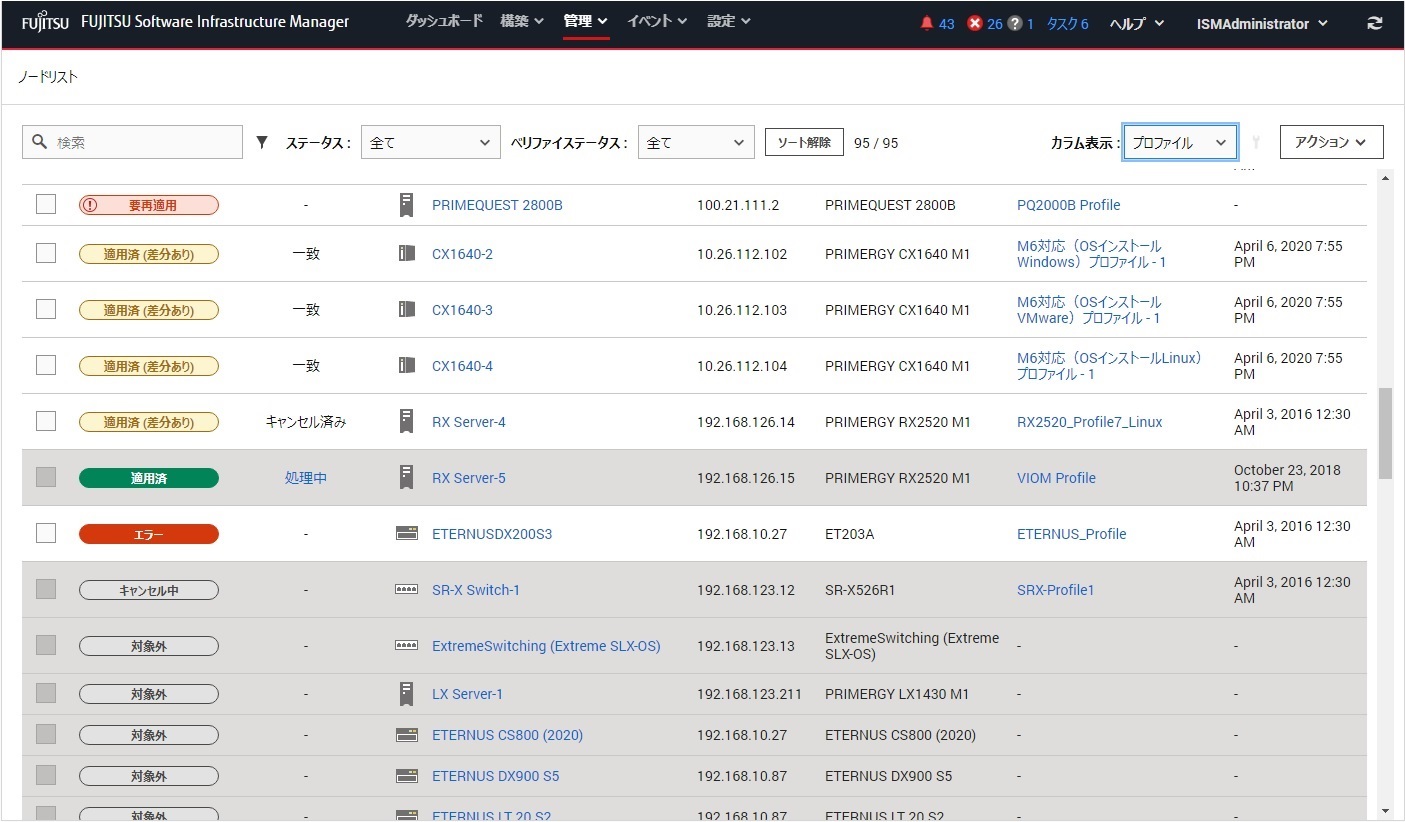Open the VIOM Profile link
Viewport: 1405px width, 822px height.
[1056, 478]
